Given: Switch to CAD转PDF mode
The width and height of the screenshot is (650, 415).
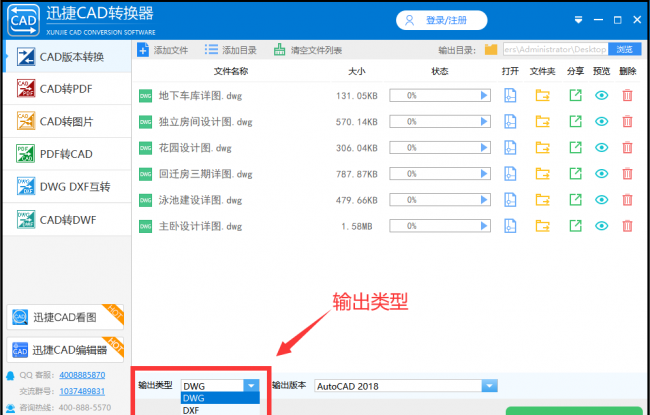Looking at the screenshot, I should coord(67,89).
